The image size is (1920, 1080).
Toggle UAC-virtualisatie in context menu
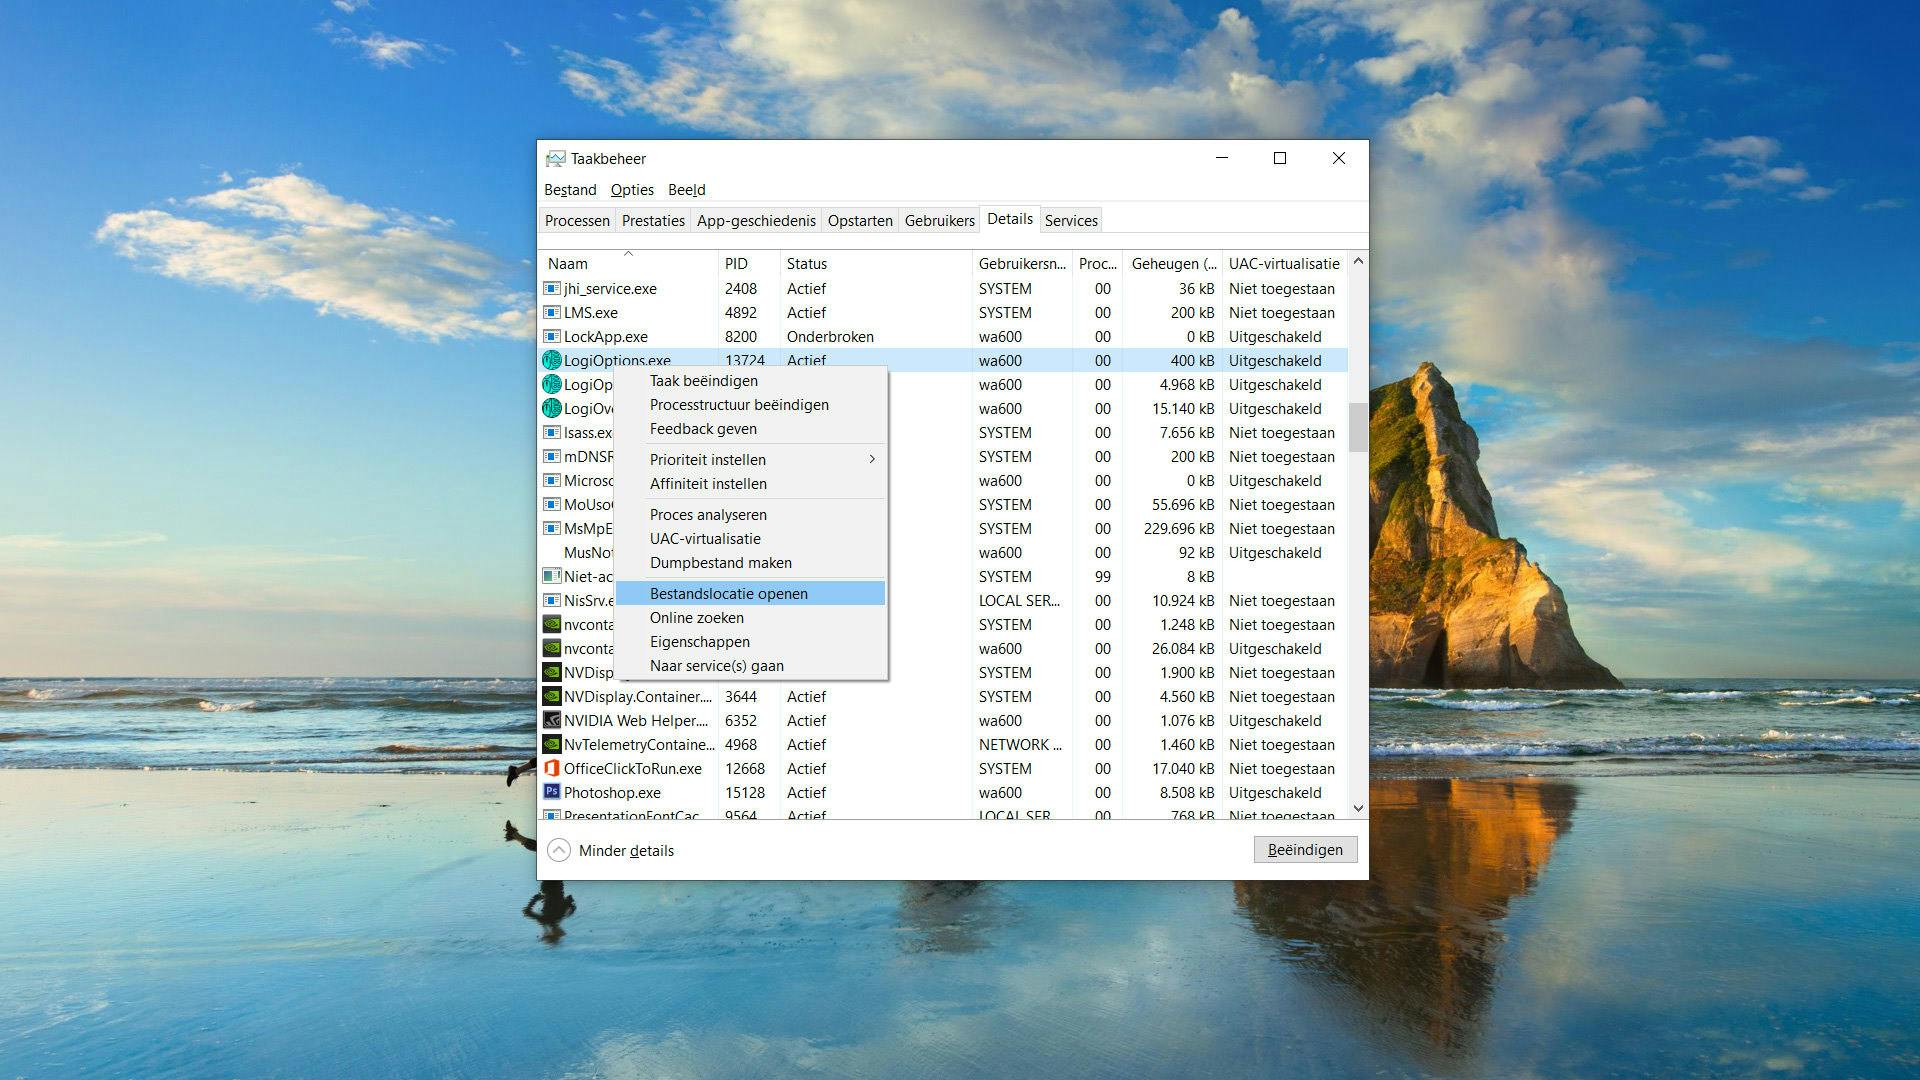pos(705,538)
